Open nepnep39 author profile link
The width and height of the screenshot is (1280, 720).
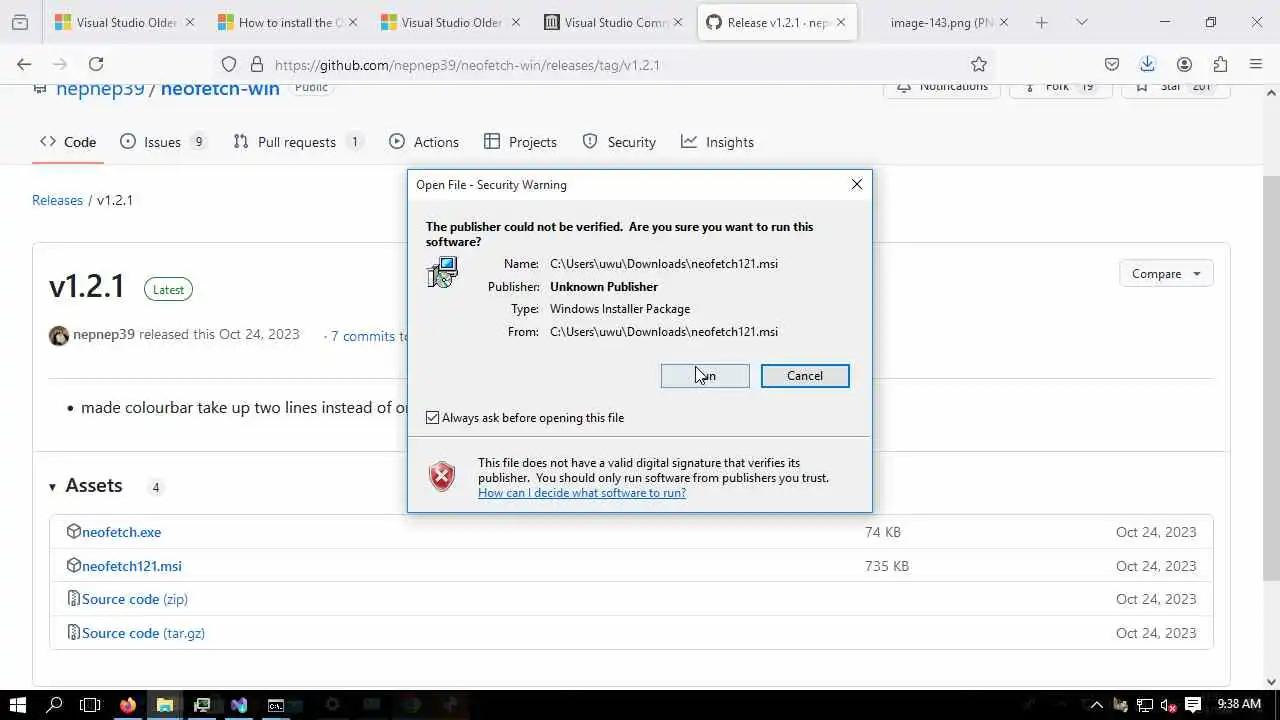click(x=104, y=334)
